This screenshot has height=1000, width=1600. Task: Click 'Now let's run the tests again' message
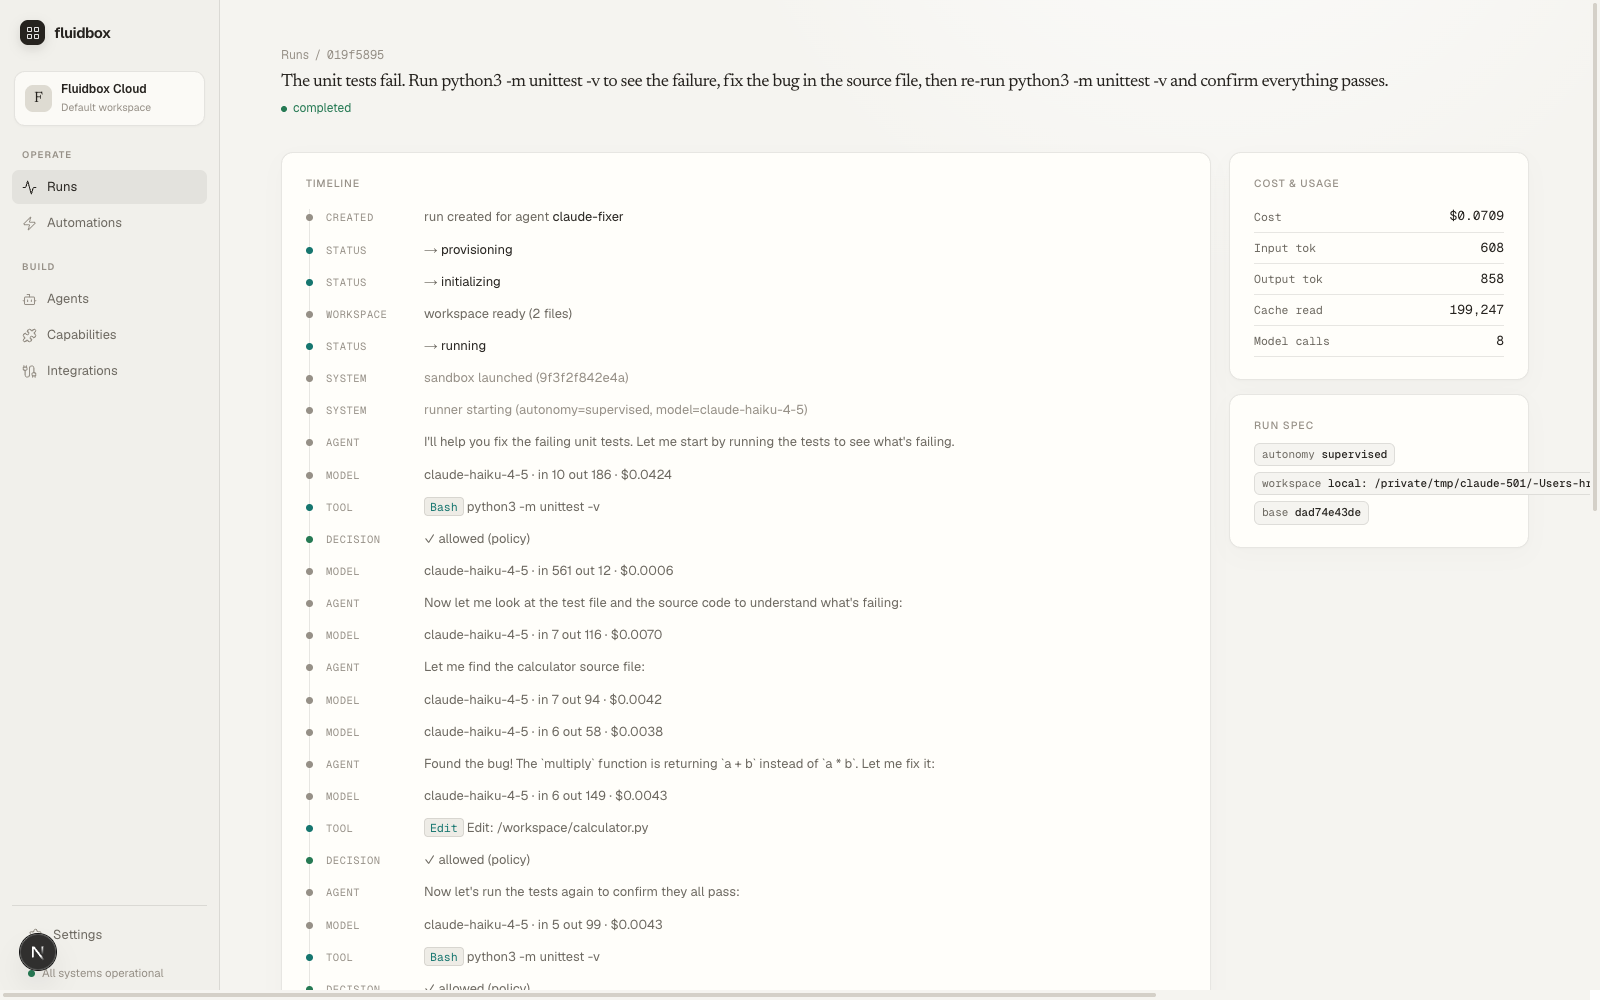tap(581, 892)
